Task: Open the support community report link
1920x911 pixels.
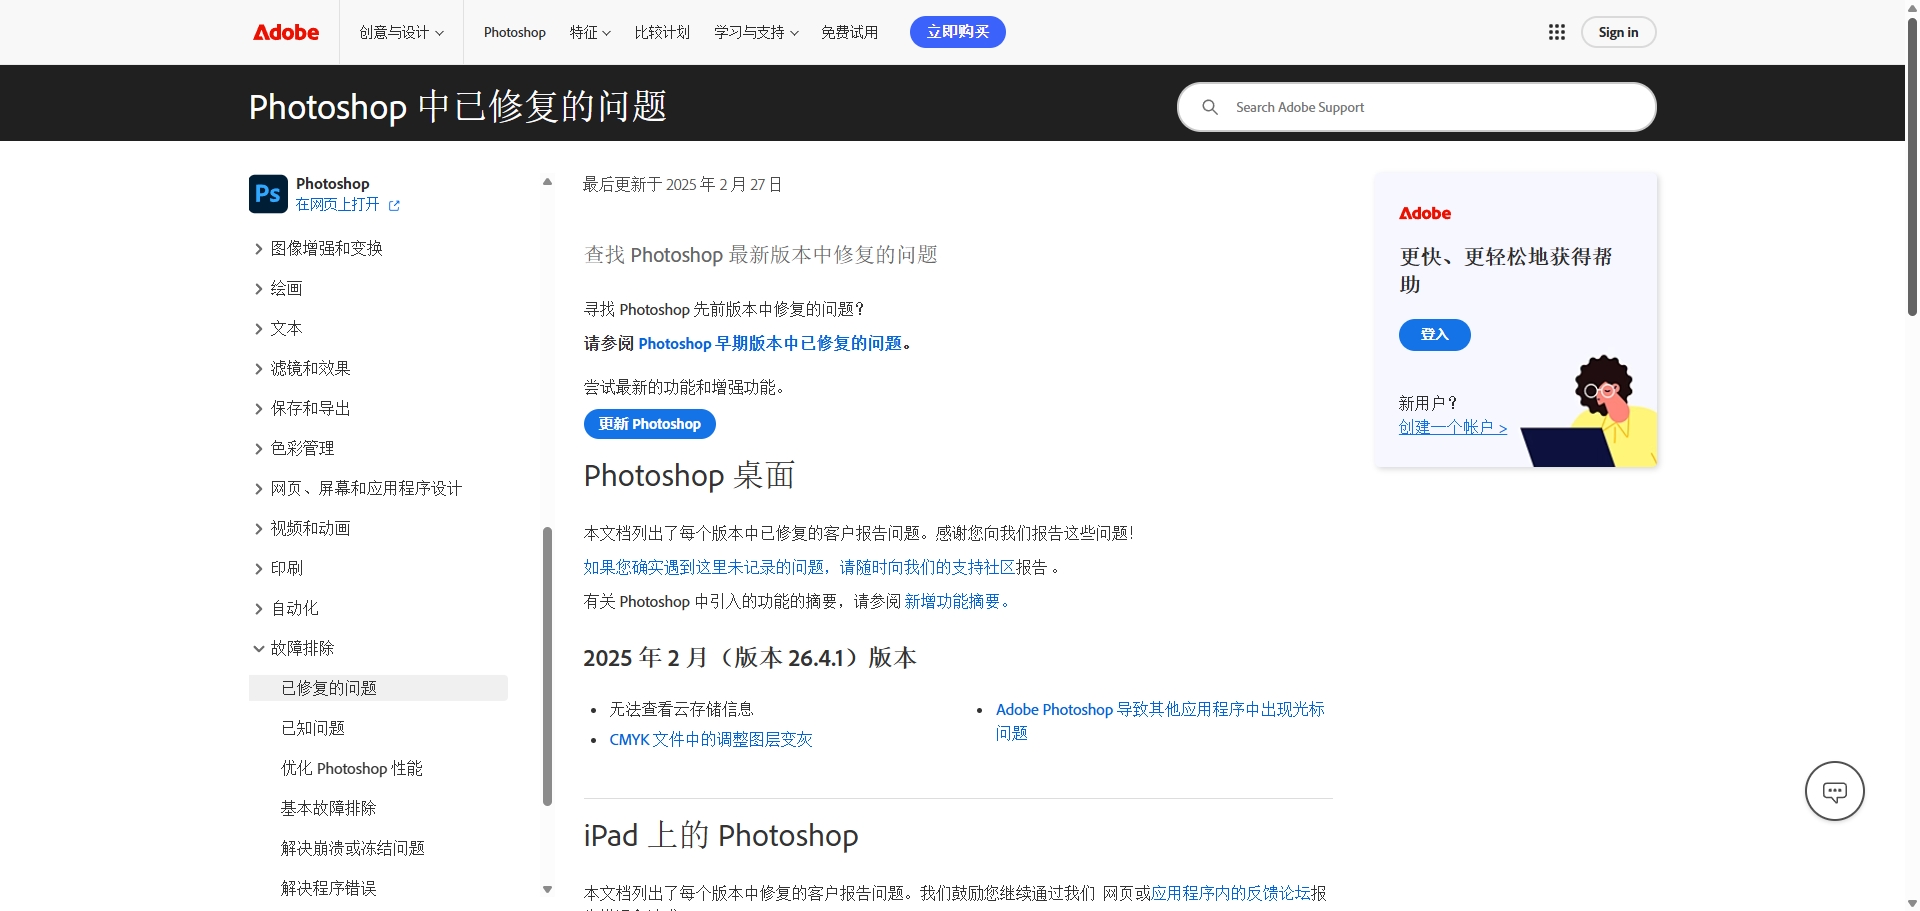Action: pos(800,567)
